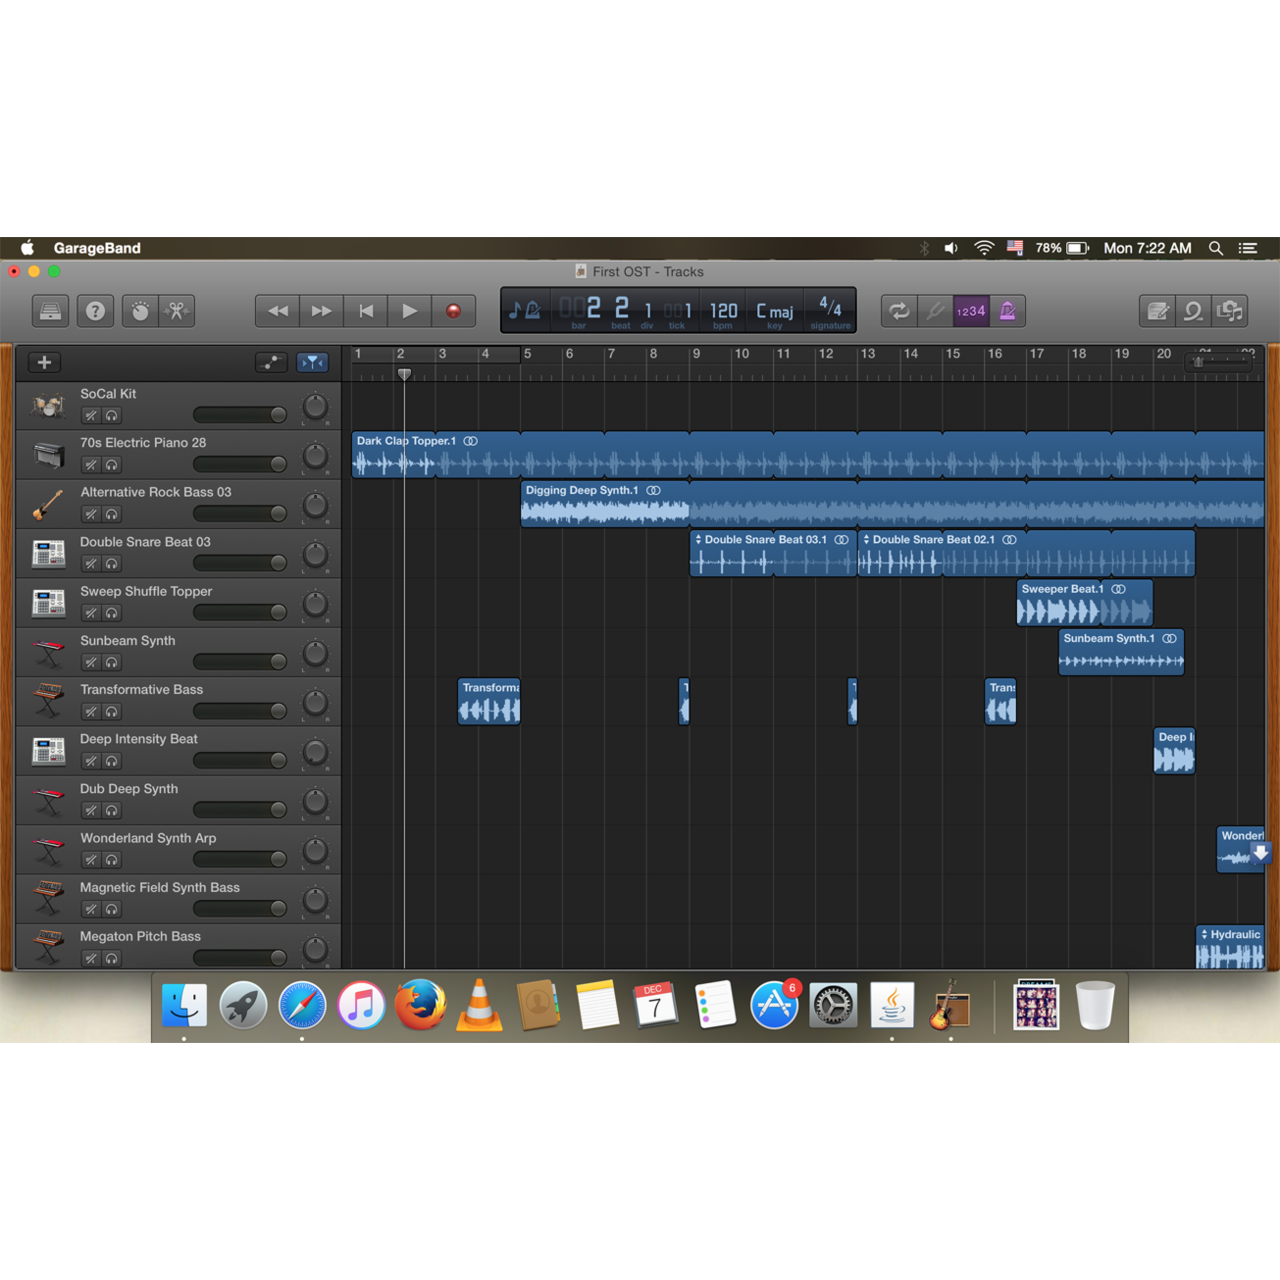Select the Sunbeam Synth keyboard icon
The width and height of the screenshot is (1280, 1280).
[x=48, y=652]
